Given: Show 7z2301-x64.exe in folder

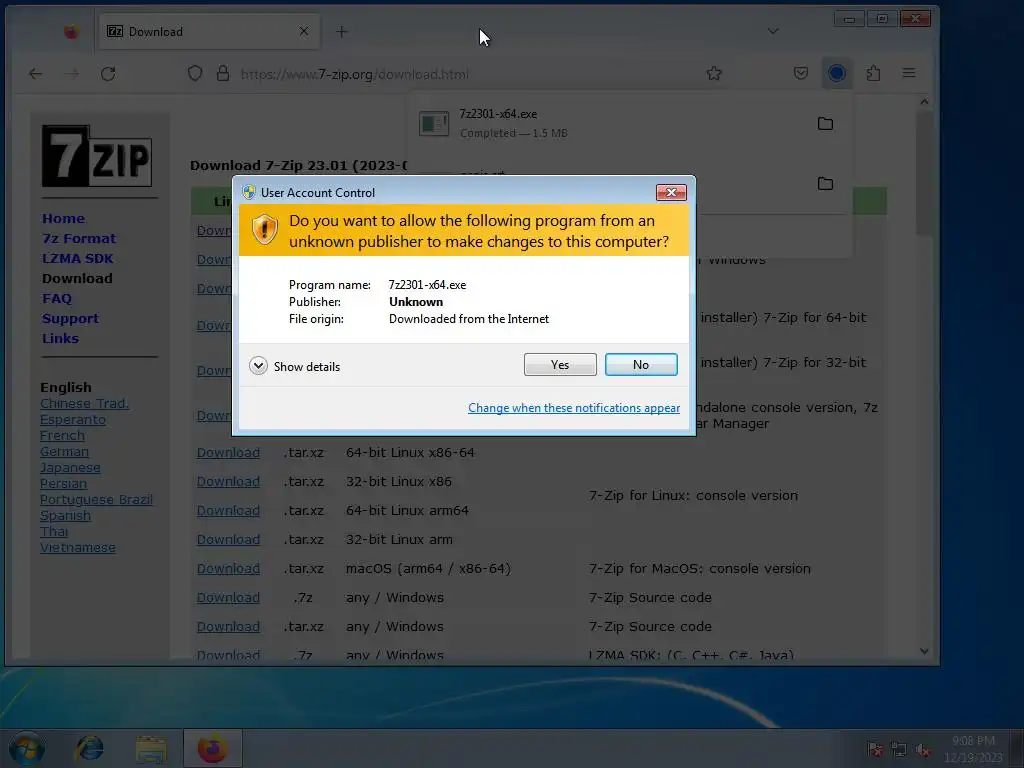Looking at the screenshot, I should [825, 123].
